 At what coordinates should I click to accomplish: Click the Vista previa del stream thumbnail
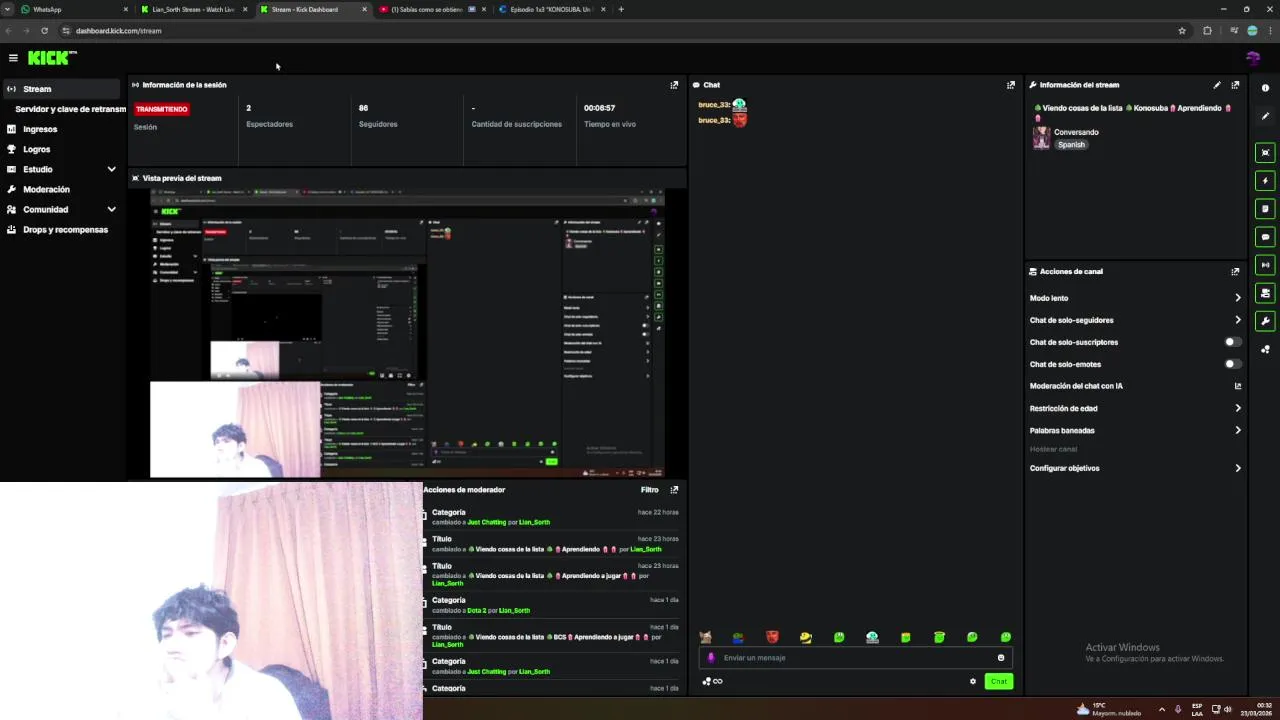point(407,333)
